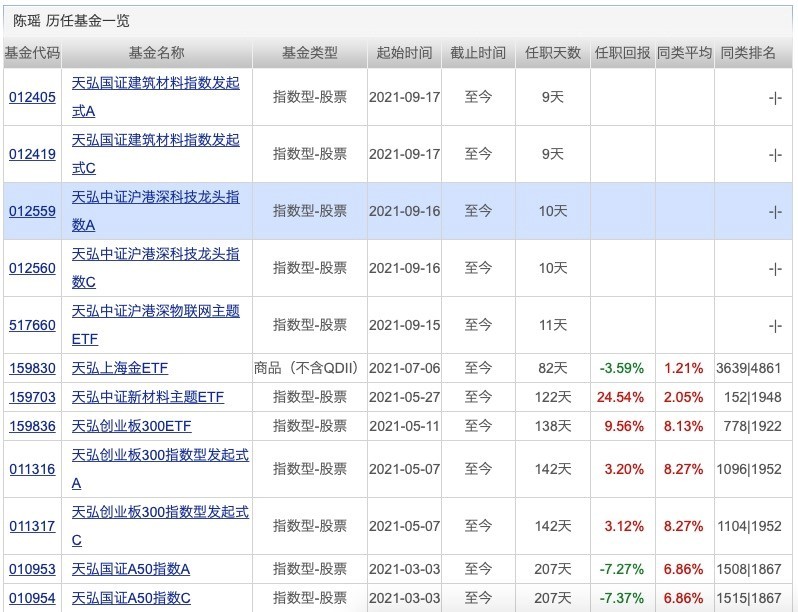Viewport: 798px width, 612px height.
Task: Click the 任职天数 column header
Action: coord(553,53)
